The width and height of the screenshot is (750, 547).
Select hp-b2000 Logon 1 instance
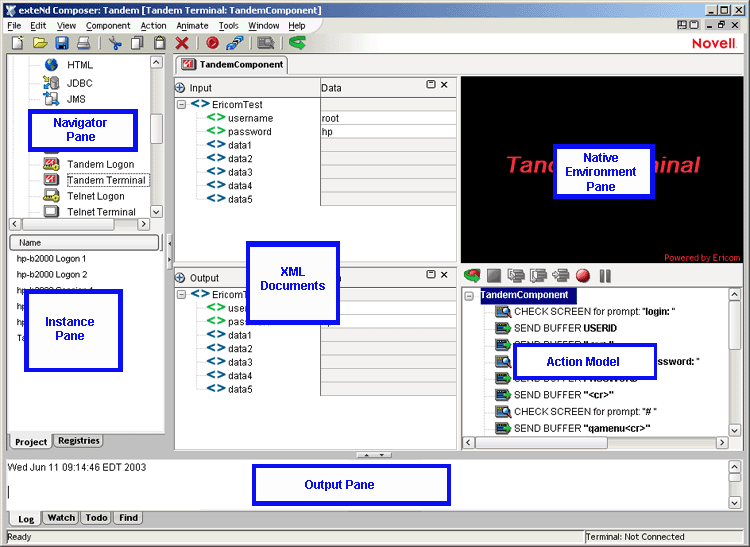(x=51, y=259)
